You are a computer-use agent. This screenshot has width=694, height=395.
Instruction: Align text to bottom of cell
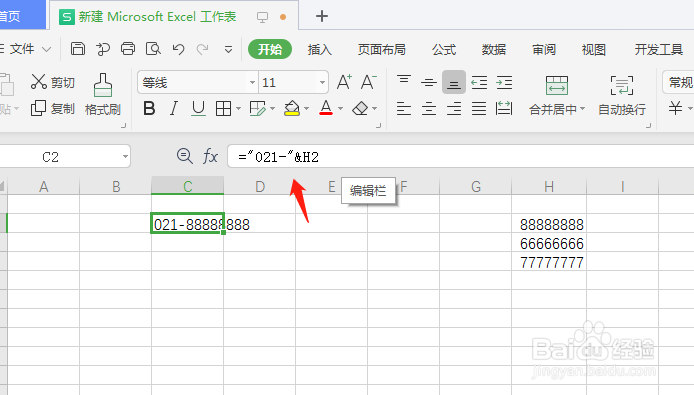(454, 82)
